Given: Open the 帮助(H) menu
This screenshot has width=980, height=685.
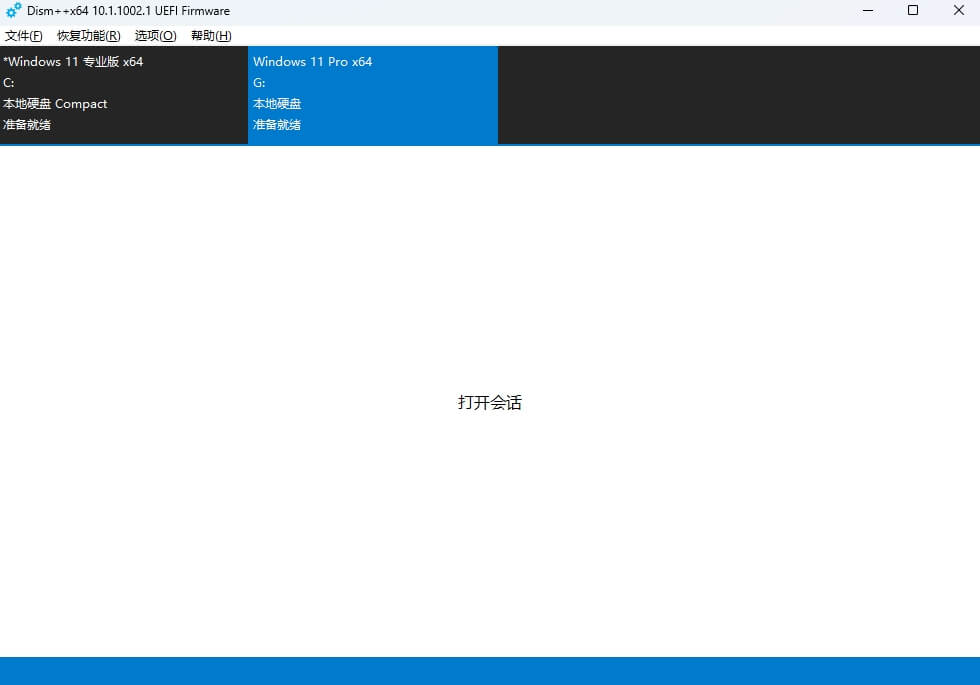Looking at the screenshot, I should 211,36.
